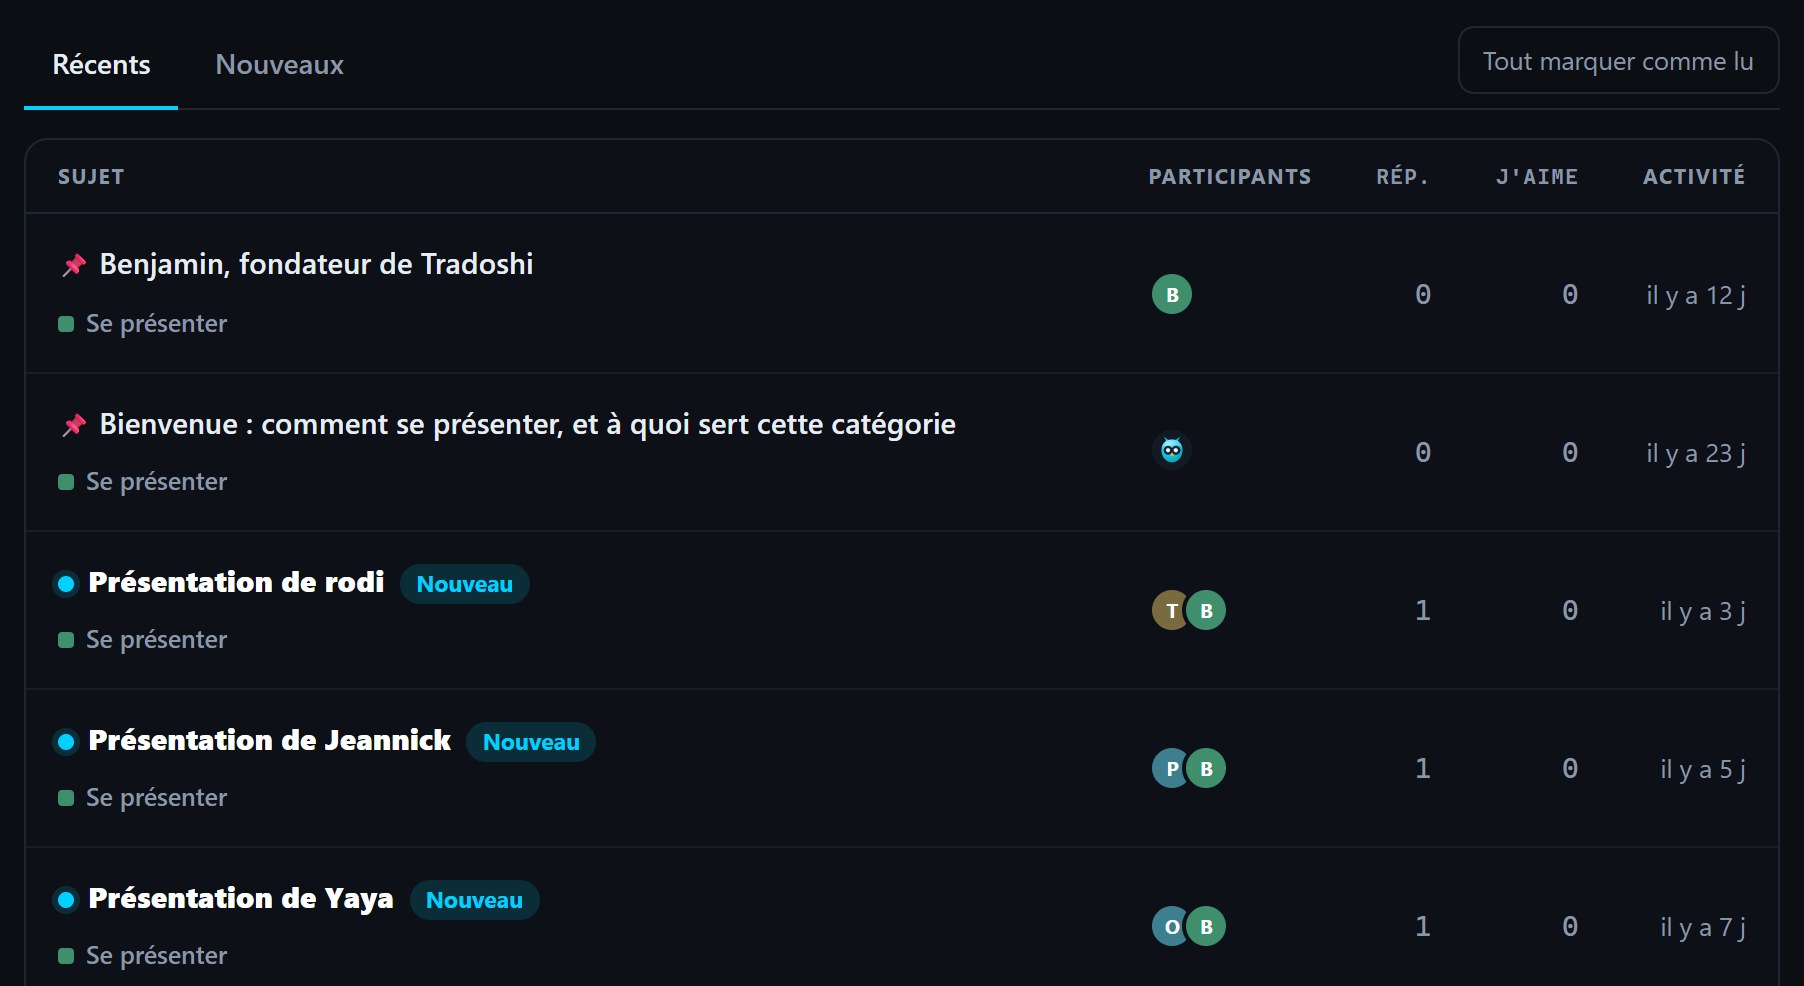The height and width of the screenshot is (986, 1804).
Task: Click Nouveau badge on Présentation de Yaya
Action: pyautogui.click(x=474, y=900)
